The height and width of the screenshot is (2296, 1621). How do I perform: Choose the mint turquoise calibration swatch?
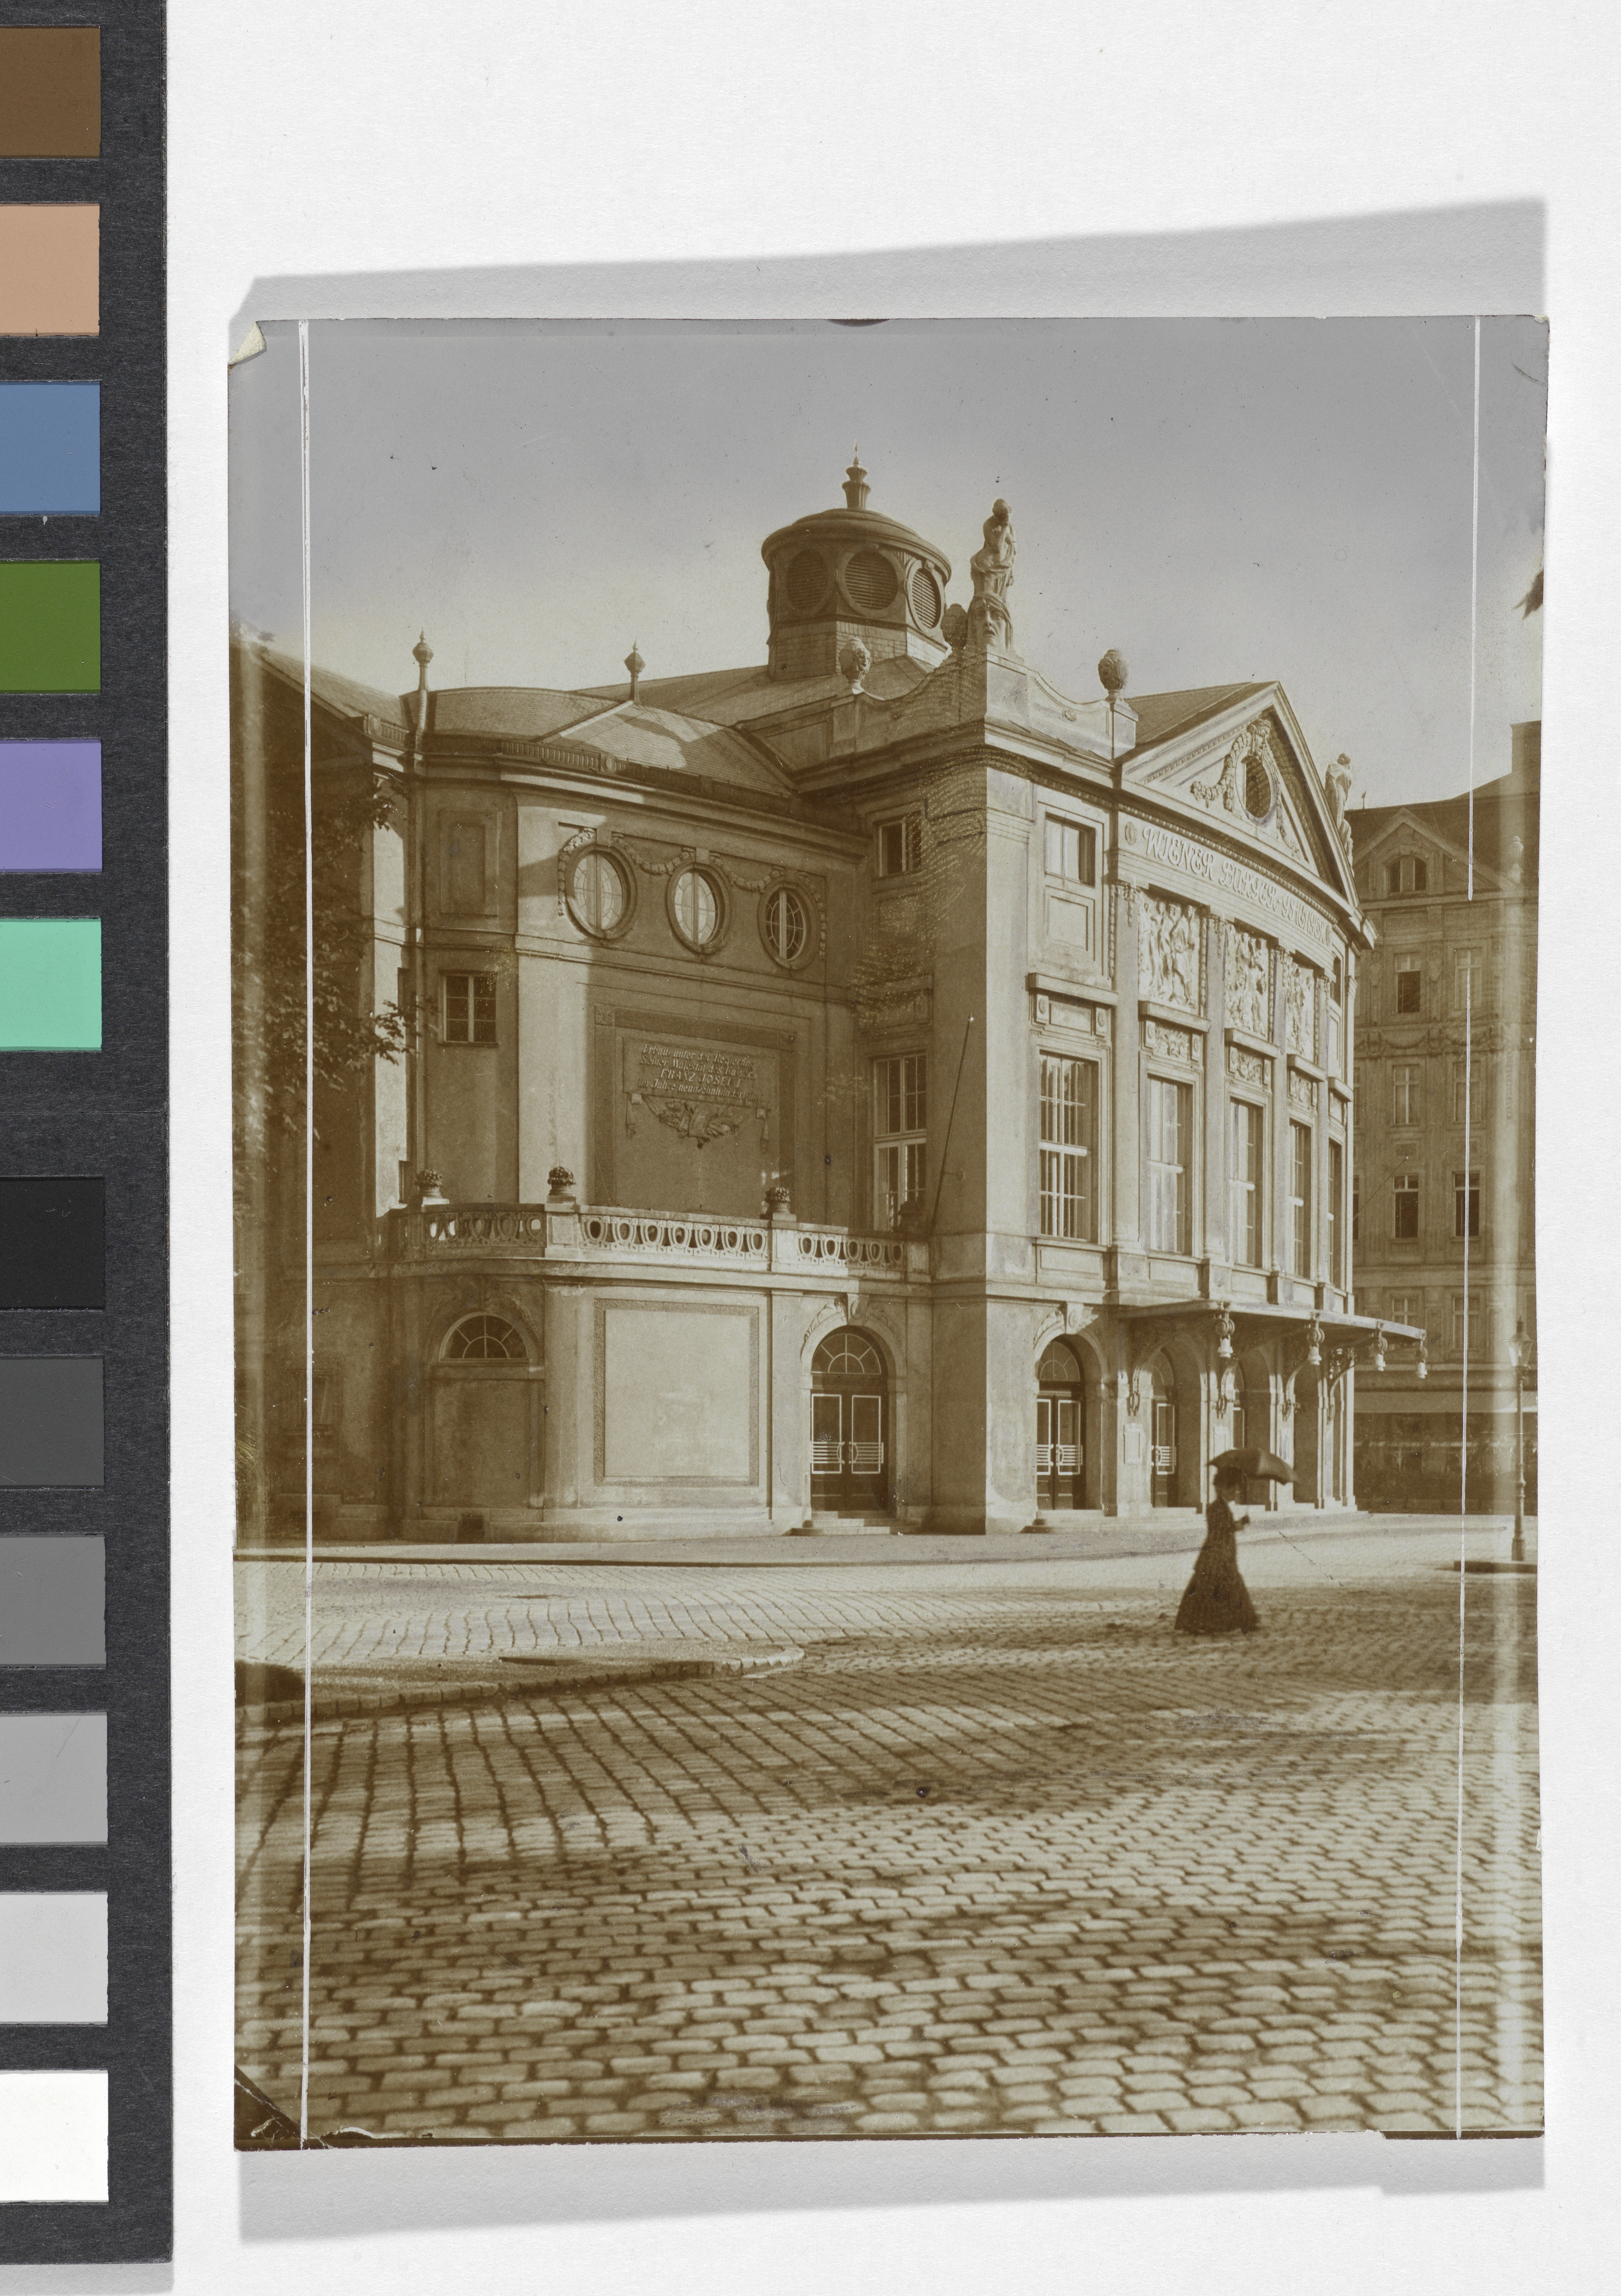50,984
